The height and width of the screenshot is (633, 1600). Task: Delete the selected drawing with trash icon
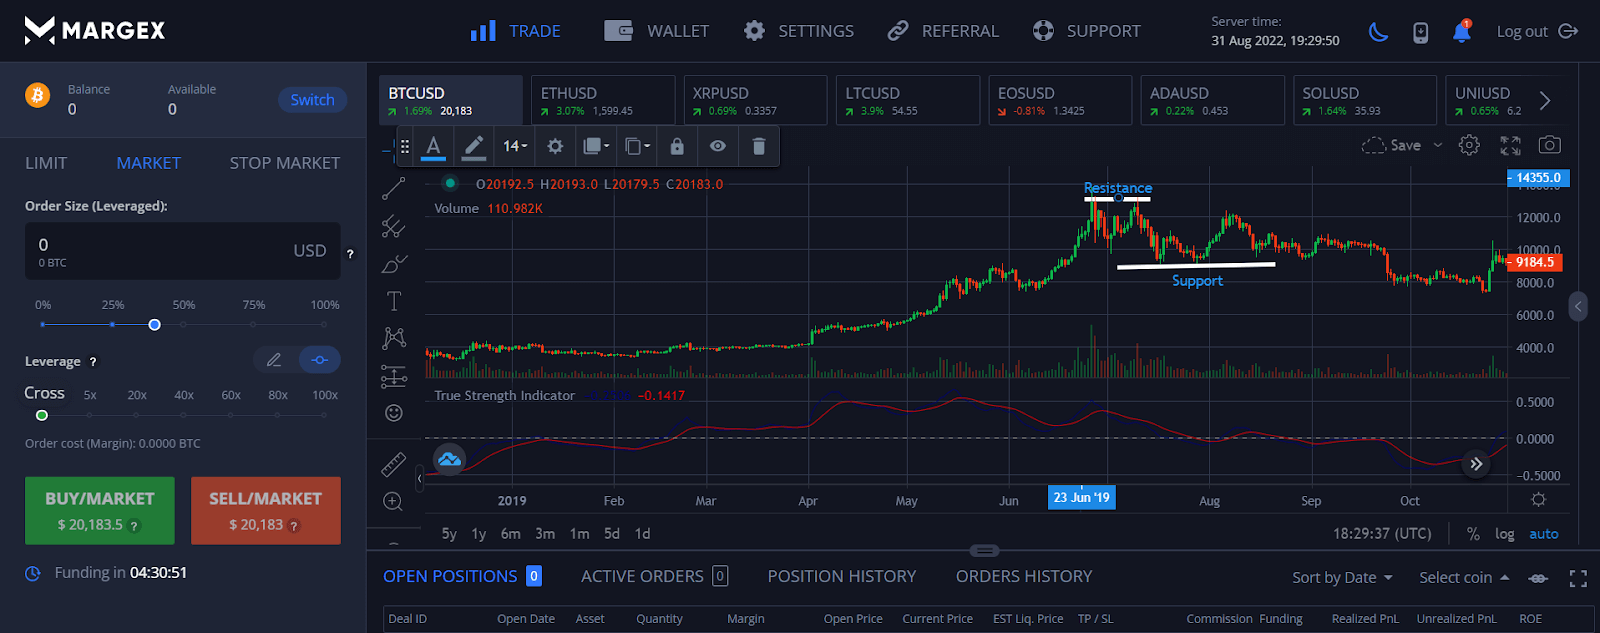tap(759, 146)
